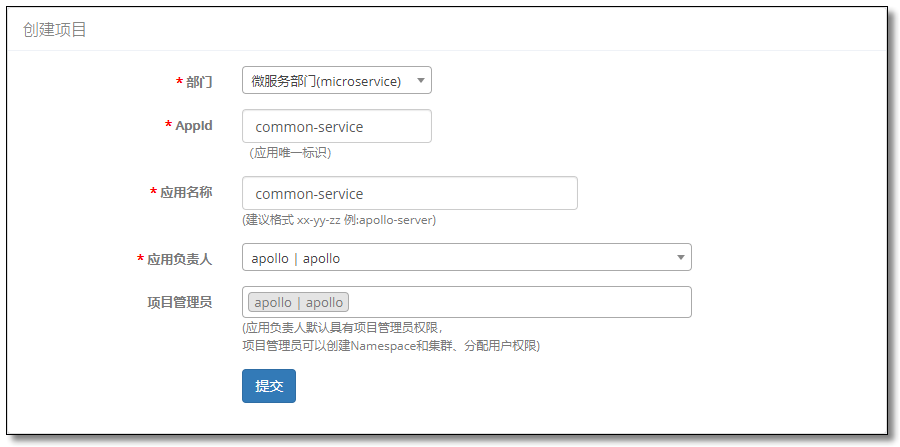The height and width of the screenshot is (447, 900).
Task: Focus the AppId input field
Action: tap(336, 126)
